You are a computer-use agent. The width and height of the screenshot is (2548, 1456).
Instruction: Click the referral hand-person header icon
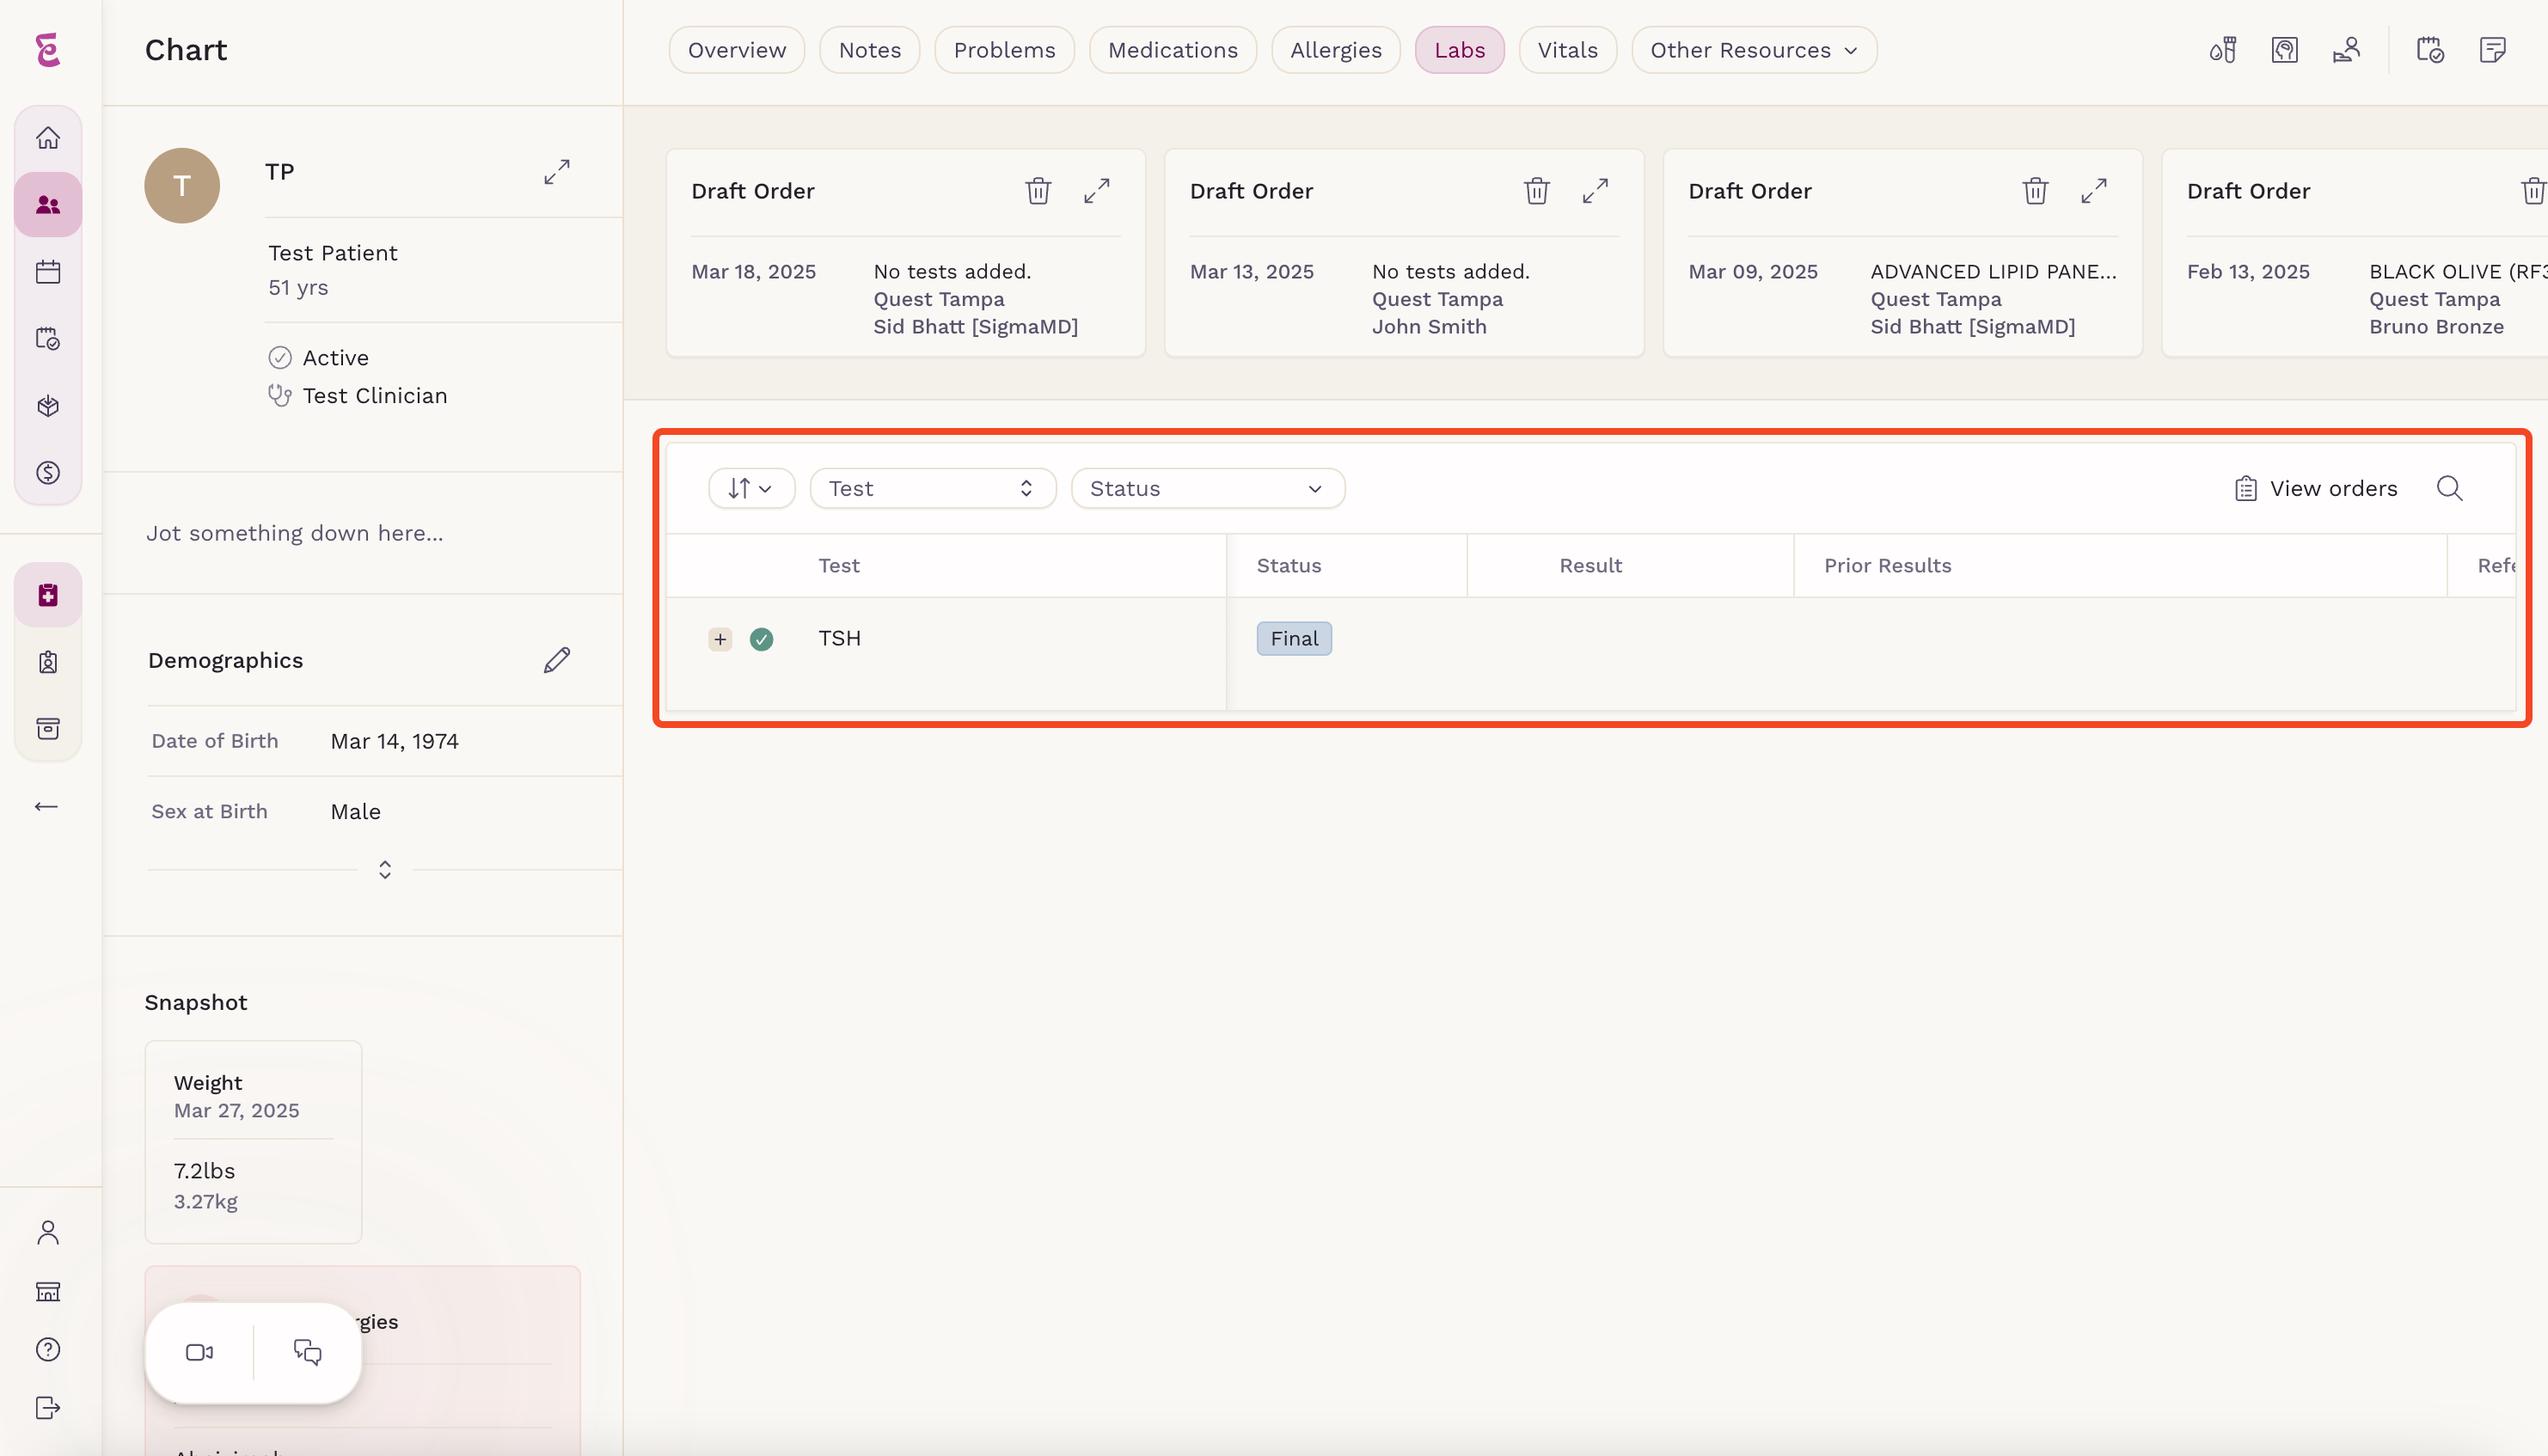[2347, 50]
